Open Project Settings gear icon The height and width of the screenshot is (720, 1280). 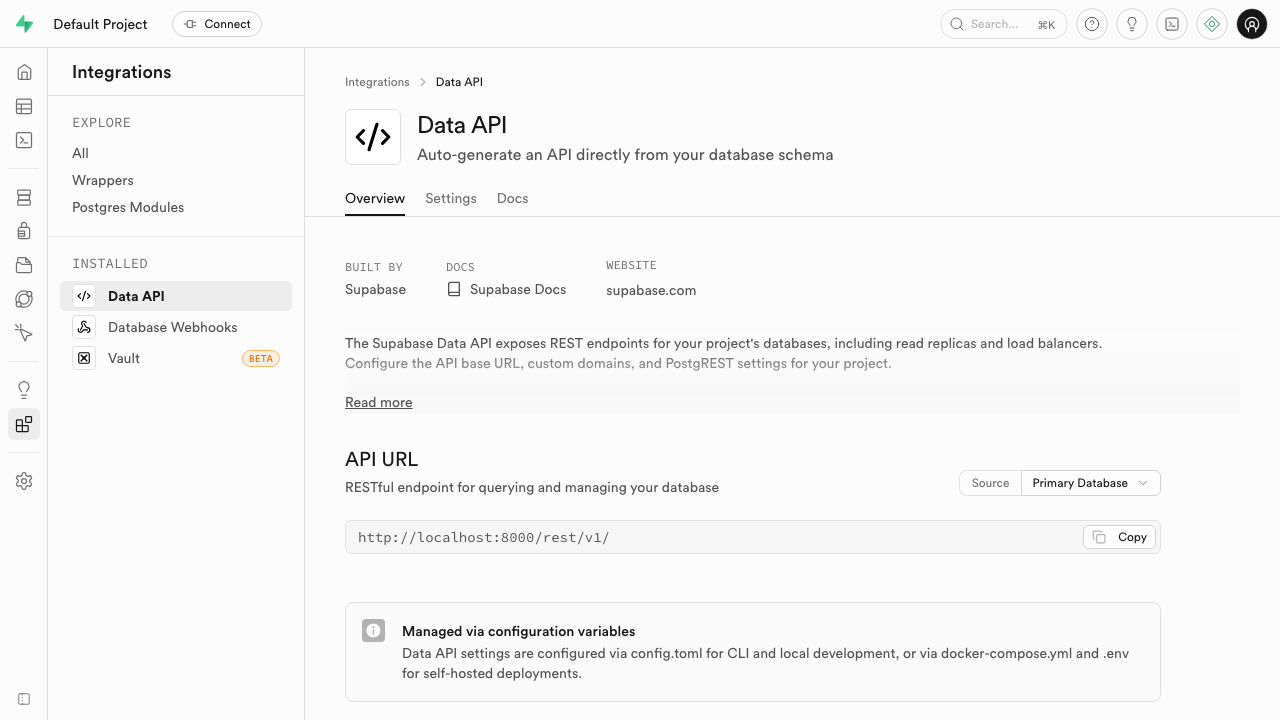coord(24,481)
